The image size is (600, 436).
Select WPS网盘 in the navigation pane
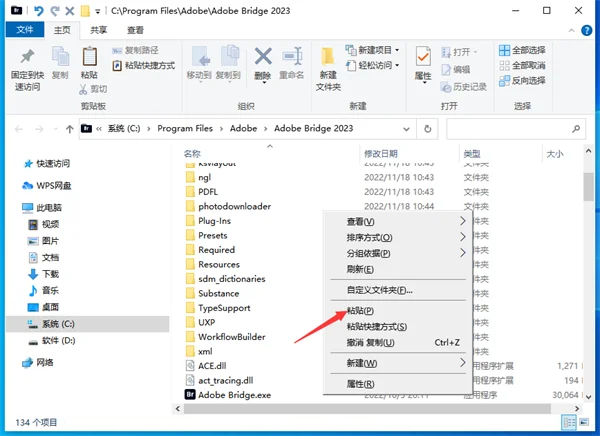point(47,186)
